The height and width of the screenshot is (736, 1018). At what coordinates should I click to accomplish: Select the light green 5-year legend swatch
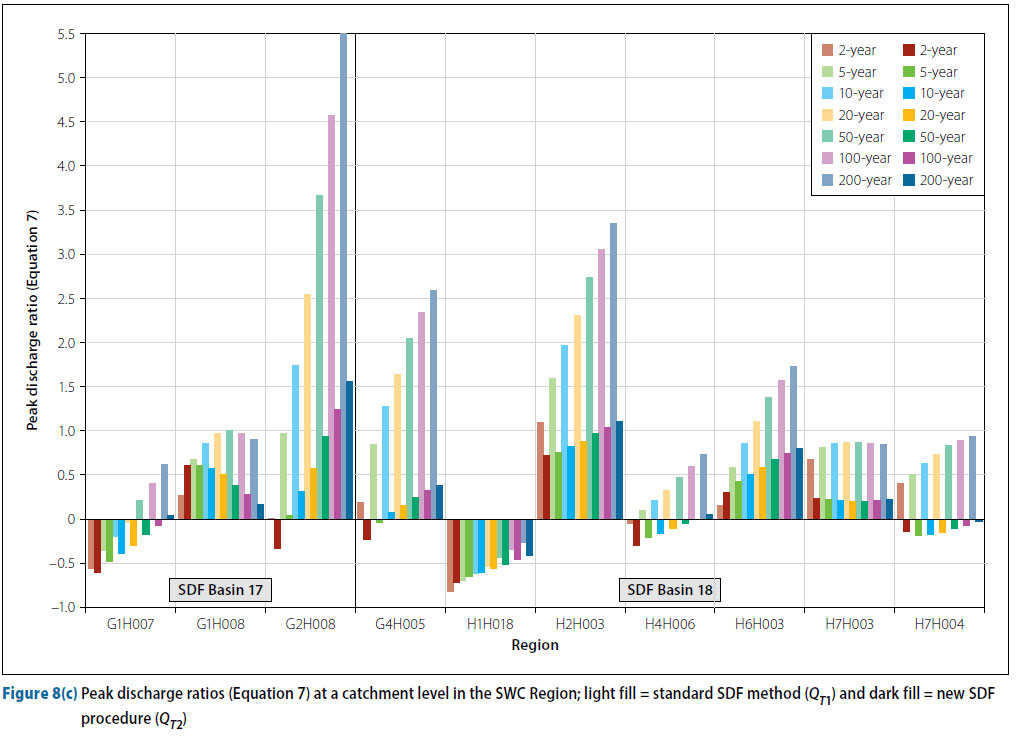826,72
